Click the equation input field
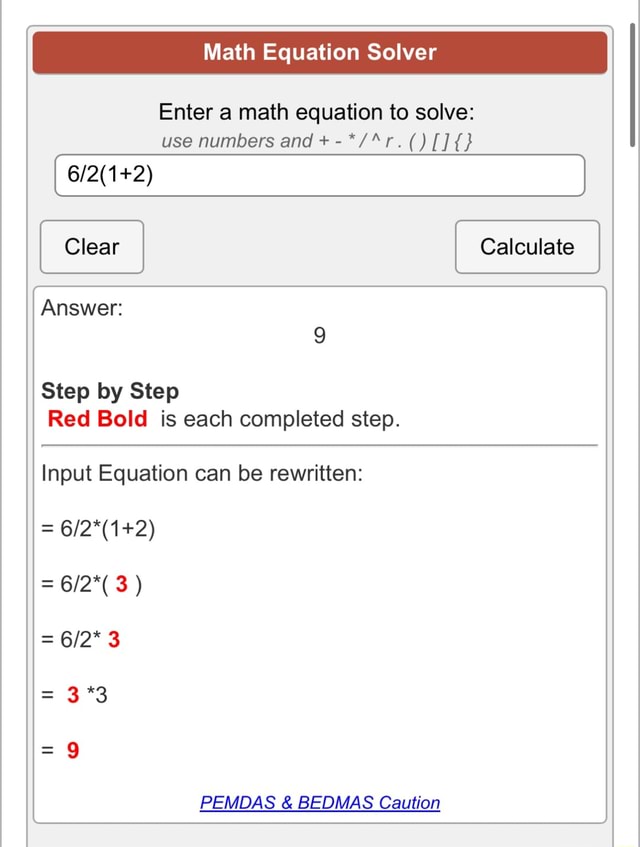The image size is (640, 847). 319,175
